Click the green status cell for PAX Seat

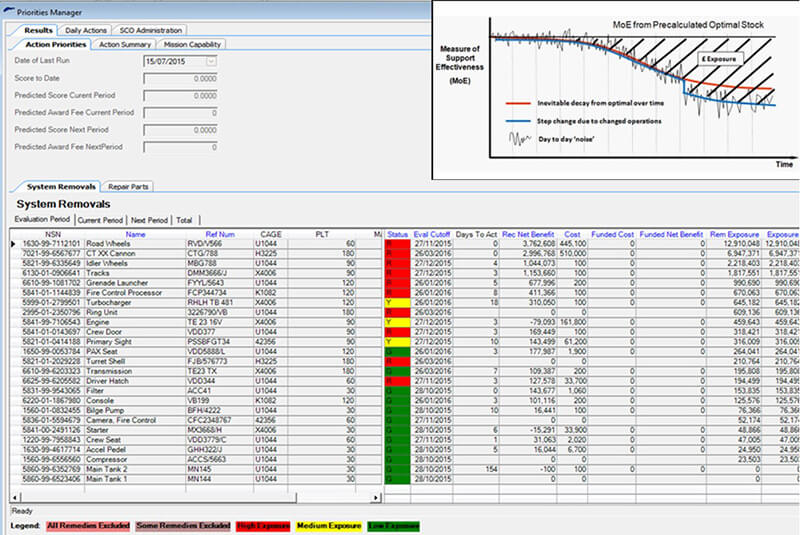tap(397, 351)
